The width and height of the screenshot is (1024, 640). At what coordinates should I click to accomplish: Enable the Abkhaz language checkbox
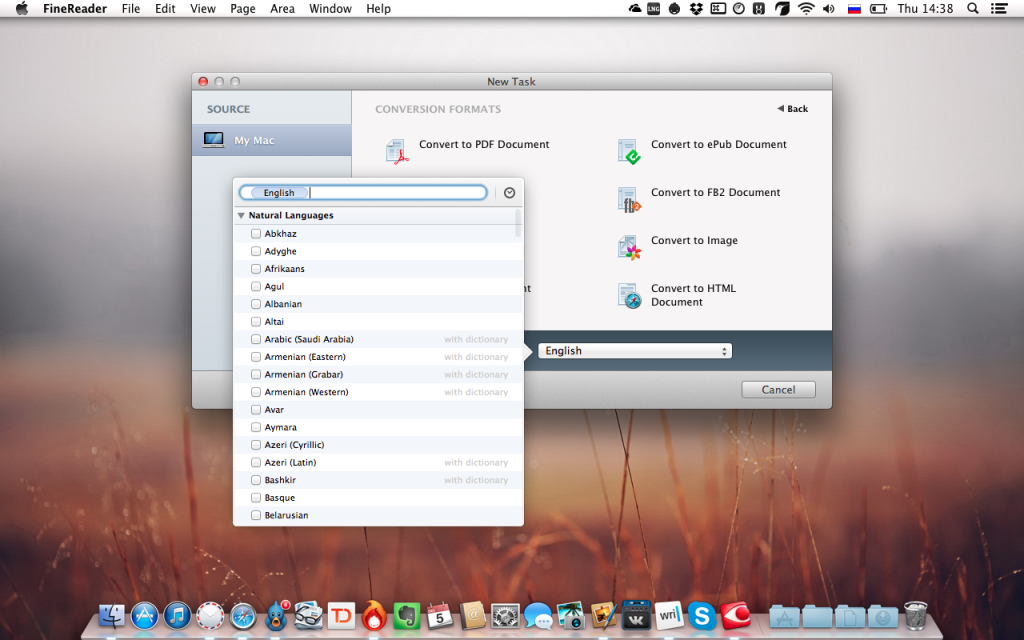coord(256,234)
